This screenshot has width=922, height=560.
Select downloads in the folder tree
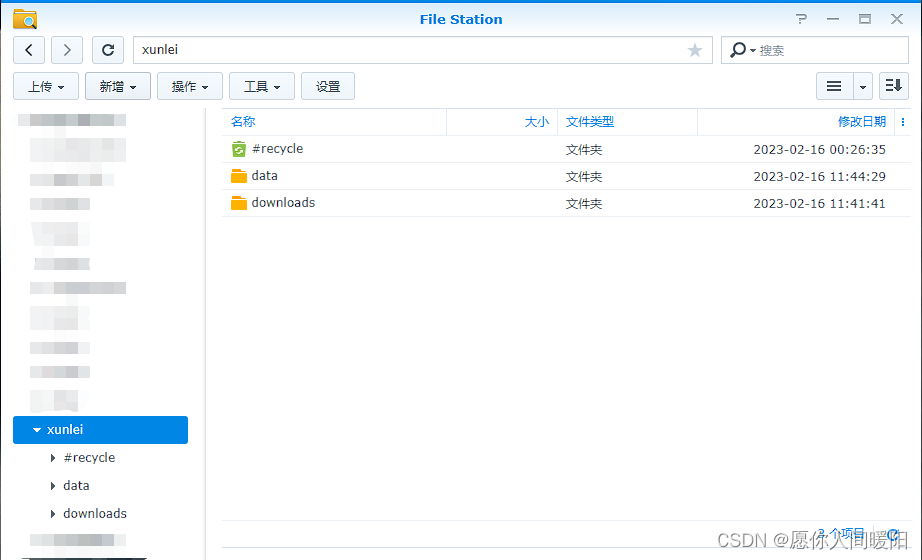[95, 514]
